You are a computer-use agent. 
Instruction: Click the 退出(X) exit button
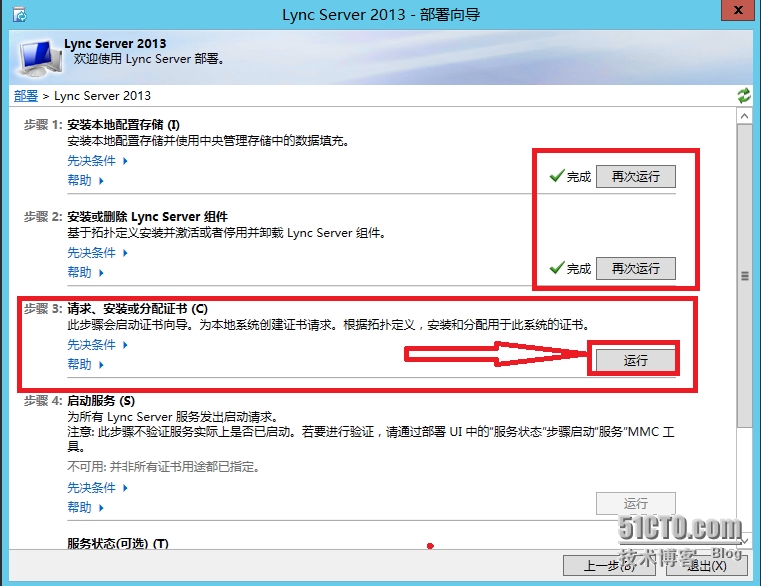pos(707,565)
